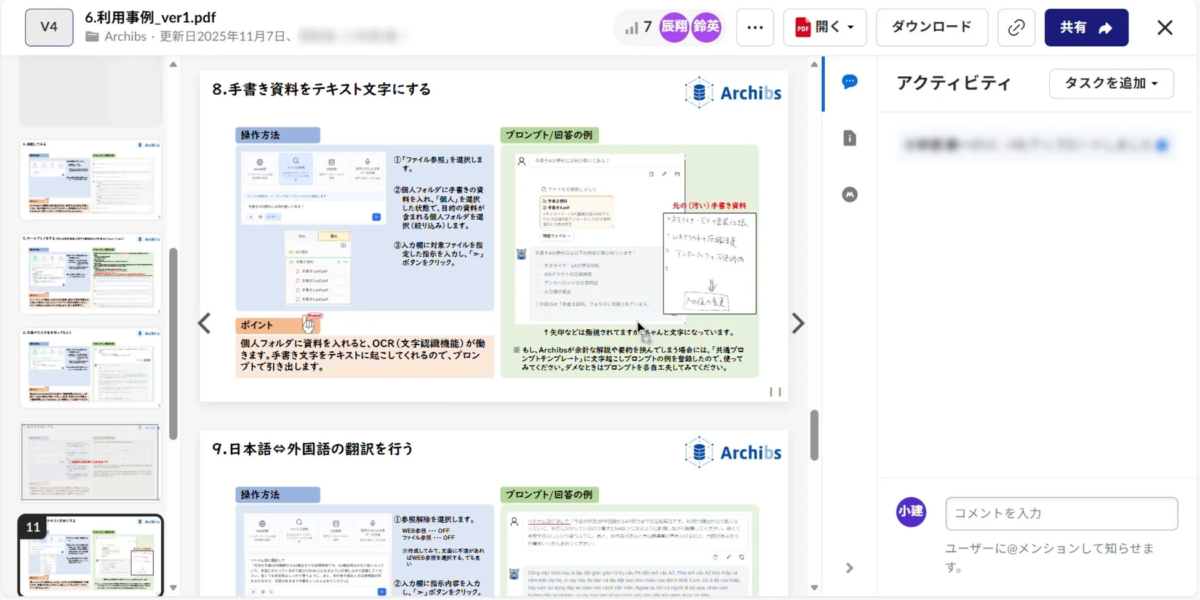Open the タスクを追加 dropdown
The image size is (1200, 600).
pos(1111,83)
